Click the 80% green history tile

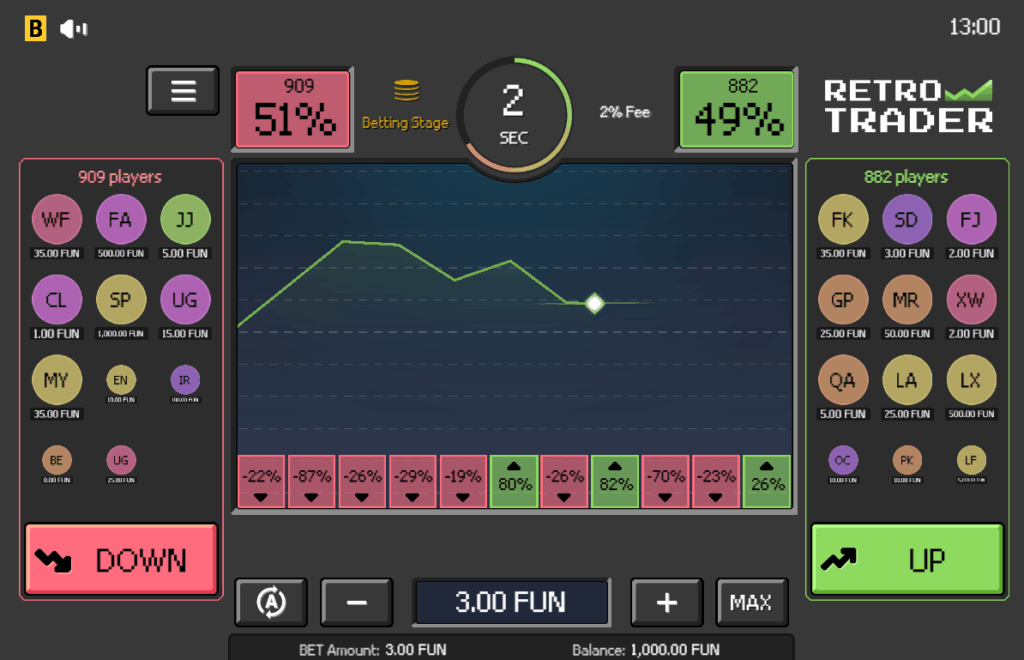(514, 482)
